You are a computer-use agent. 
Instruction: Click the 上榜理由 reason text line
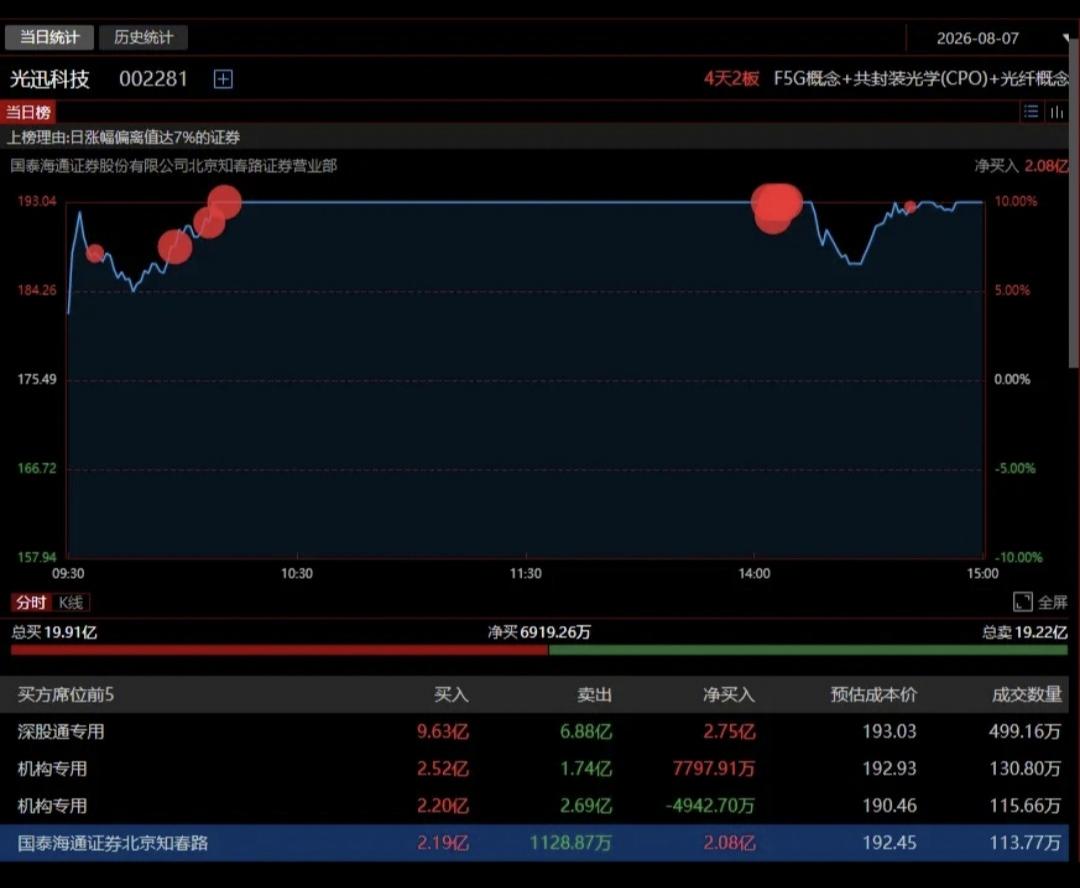click(x=123, y=137)
